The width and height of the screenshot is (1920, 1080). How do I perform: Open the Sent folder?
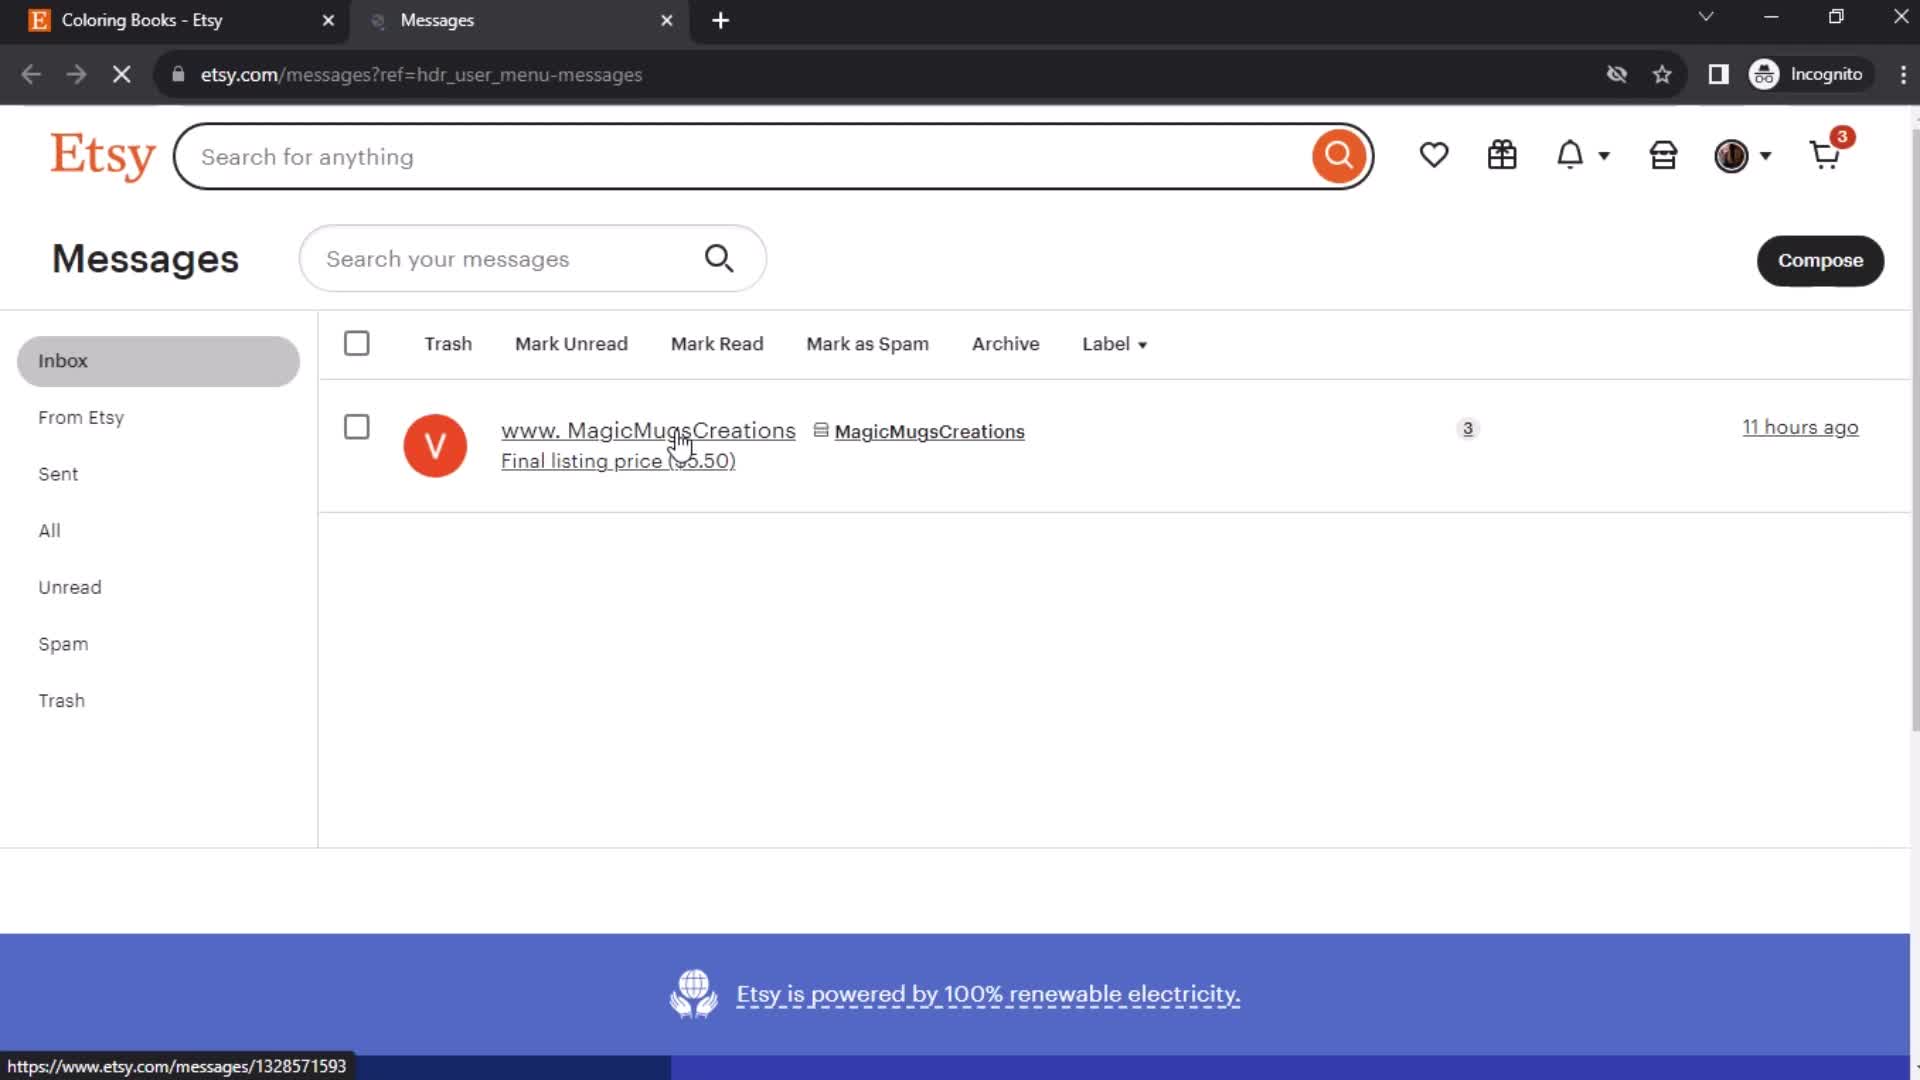tap(58, 474)
